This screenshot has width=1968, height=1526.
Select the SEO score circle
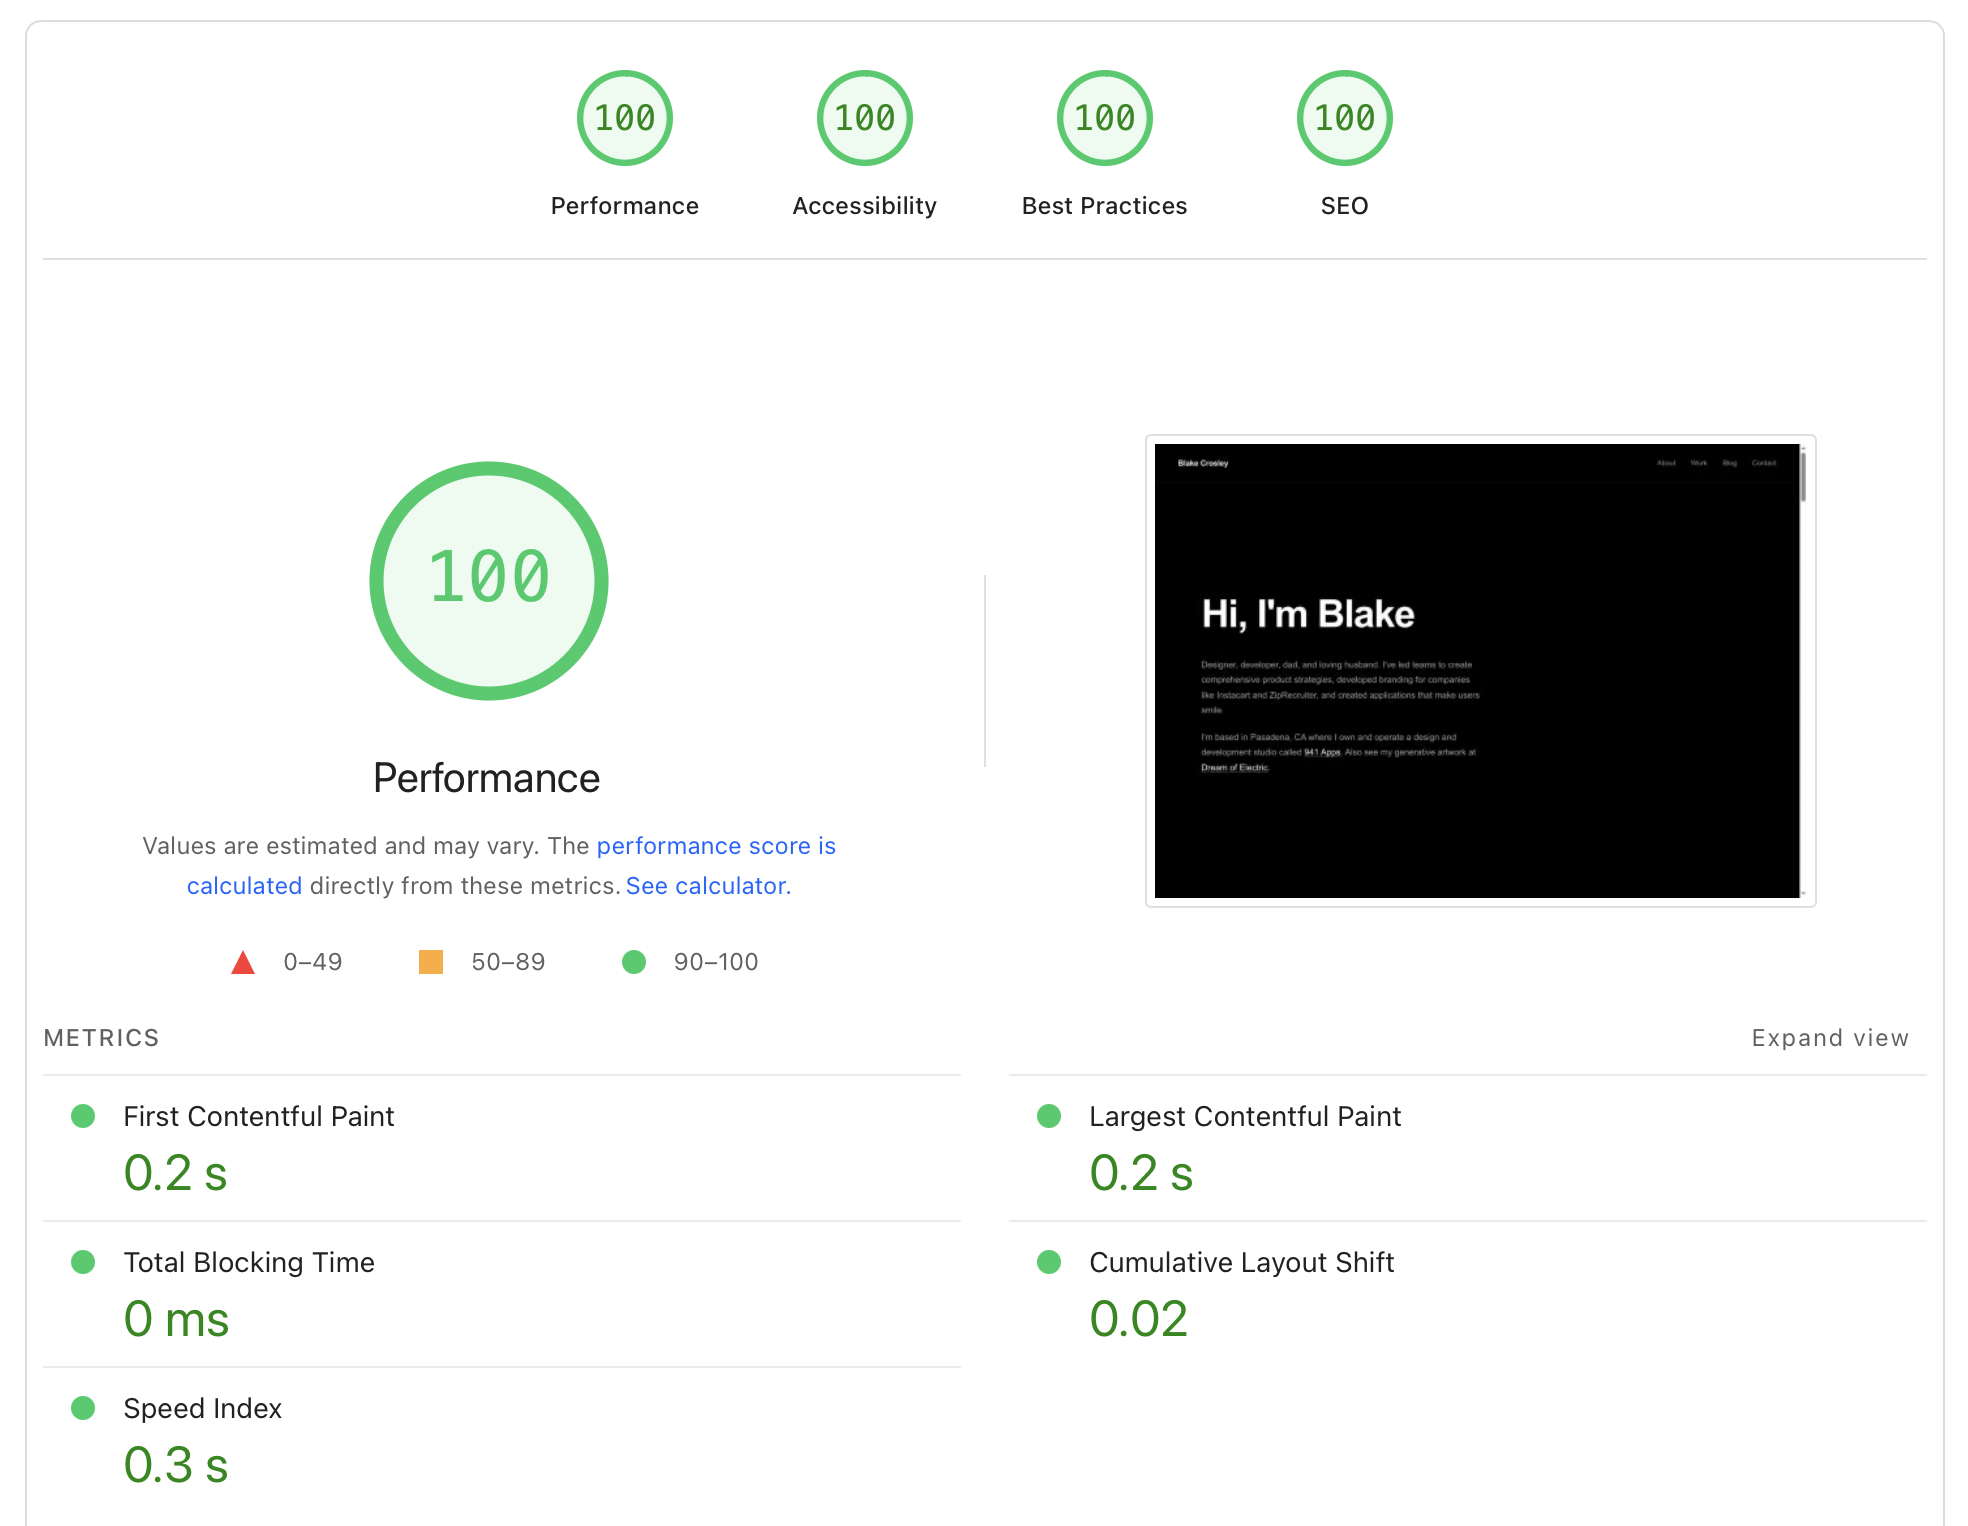click(x=1343, y=117)
